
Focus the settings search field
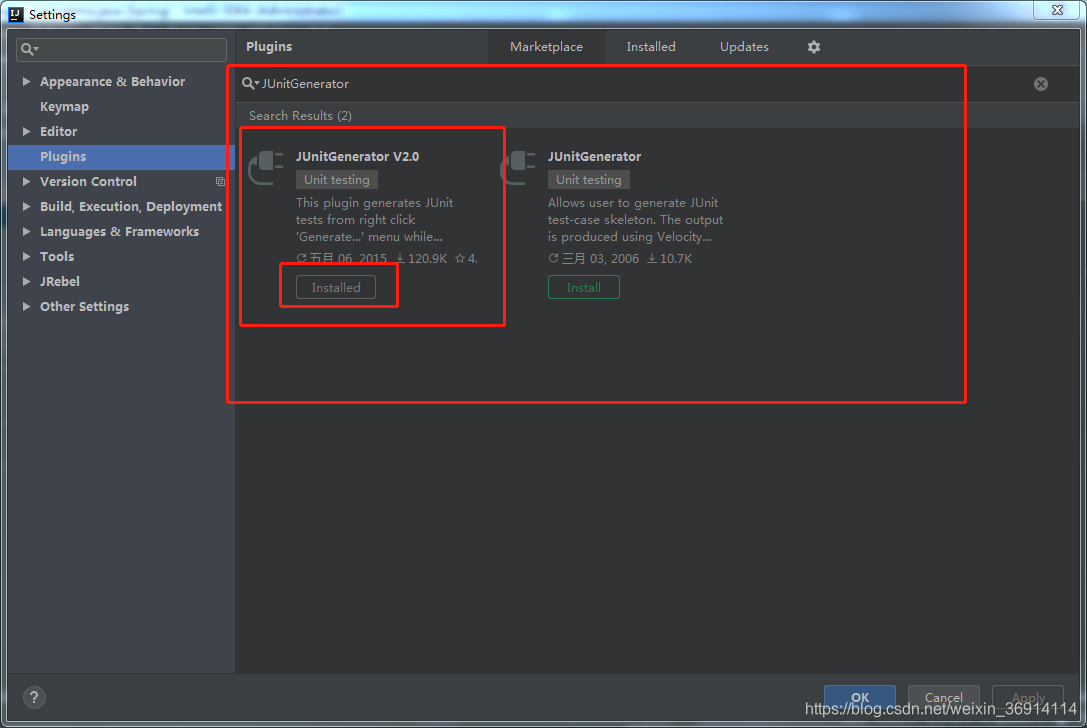(x=121, y=49)
